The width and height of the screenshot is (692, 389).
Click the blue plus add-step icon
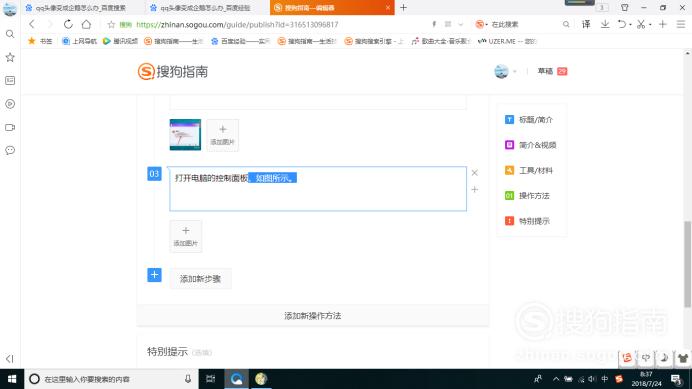(x=154, y=275)
